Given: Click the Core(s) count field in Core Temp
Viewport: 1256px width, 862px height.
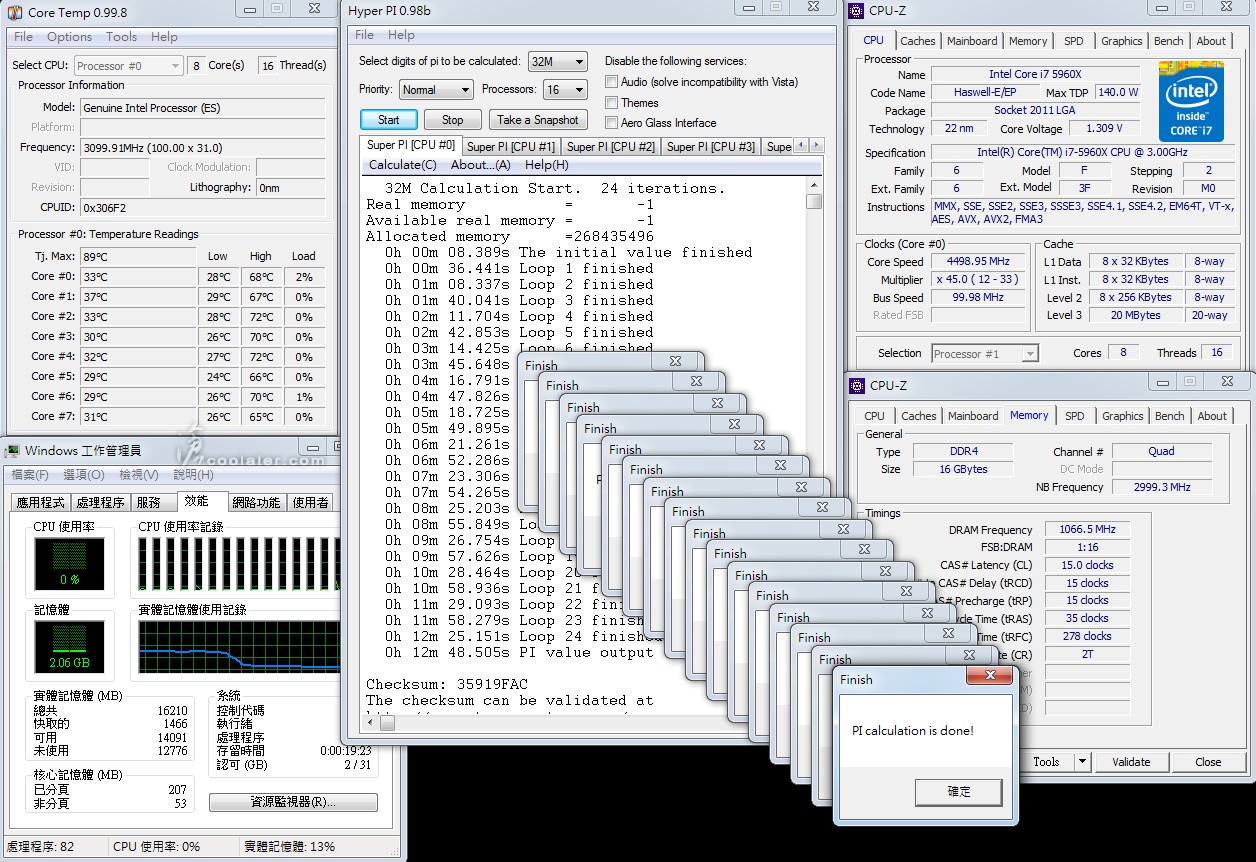Looking at the screenshot, I should pos(196,66).
